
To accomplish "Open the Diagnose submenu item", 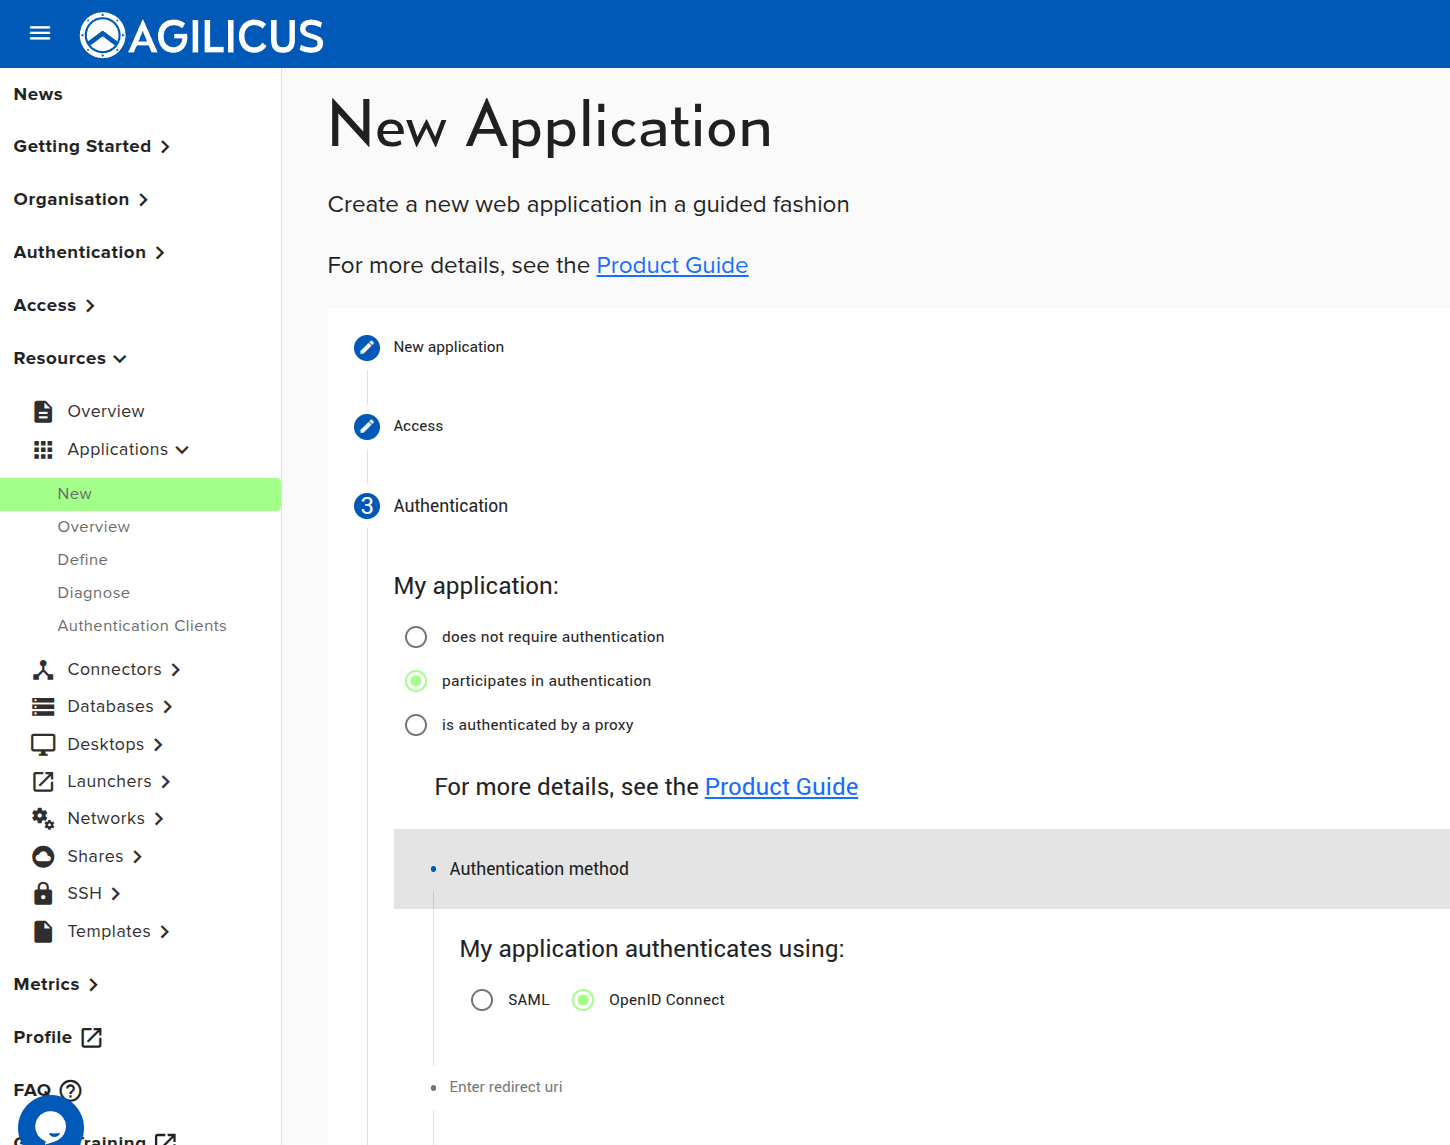I will (x=94, y=593).
